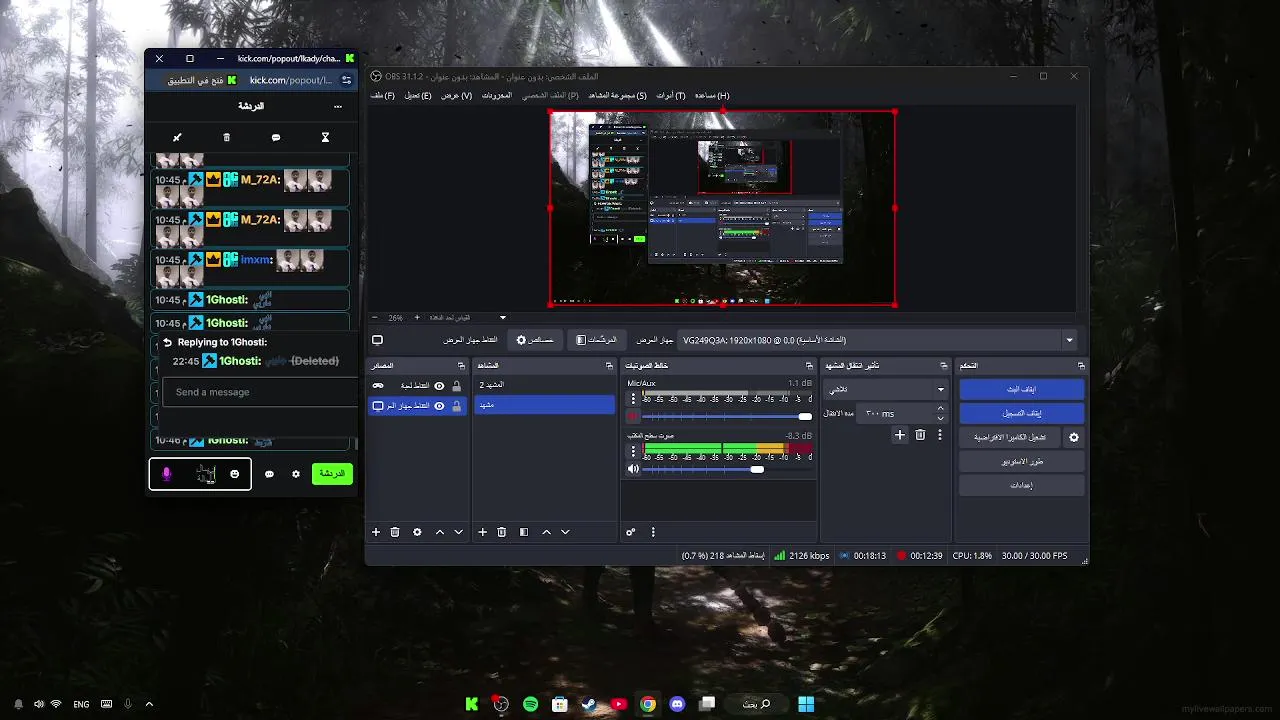Move selected scene down arrow
Viewport: 1280px width, 720px height.
tap(565, 532)
